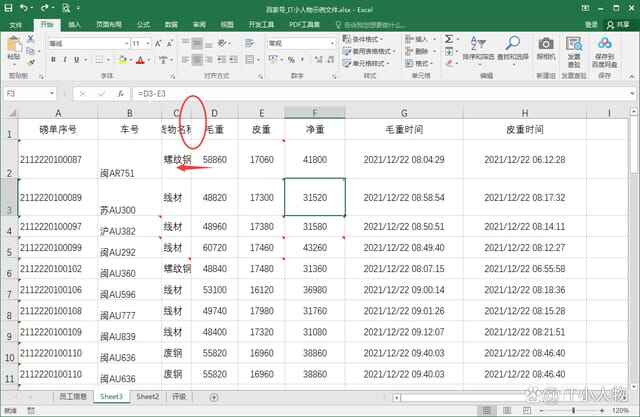Open the number format dropdown
The width and height of the screenshot is (640, 417).
tap(332, 43)
